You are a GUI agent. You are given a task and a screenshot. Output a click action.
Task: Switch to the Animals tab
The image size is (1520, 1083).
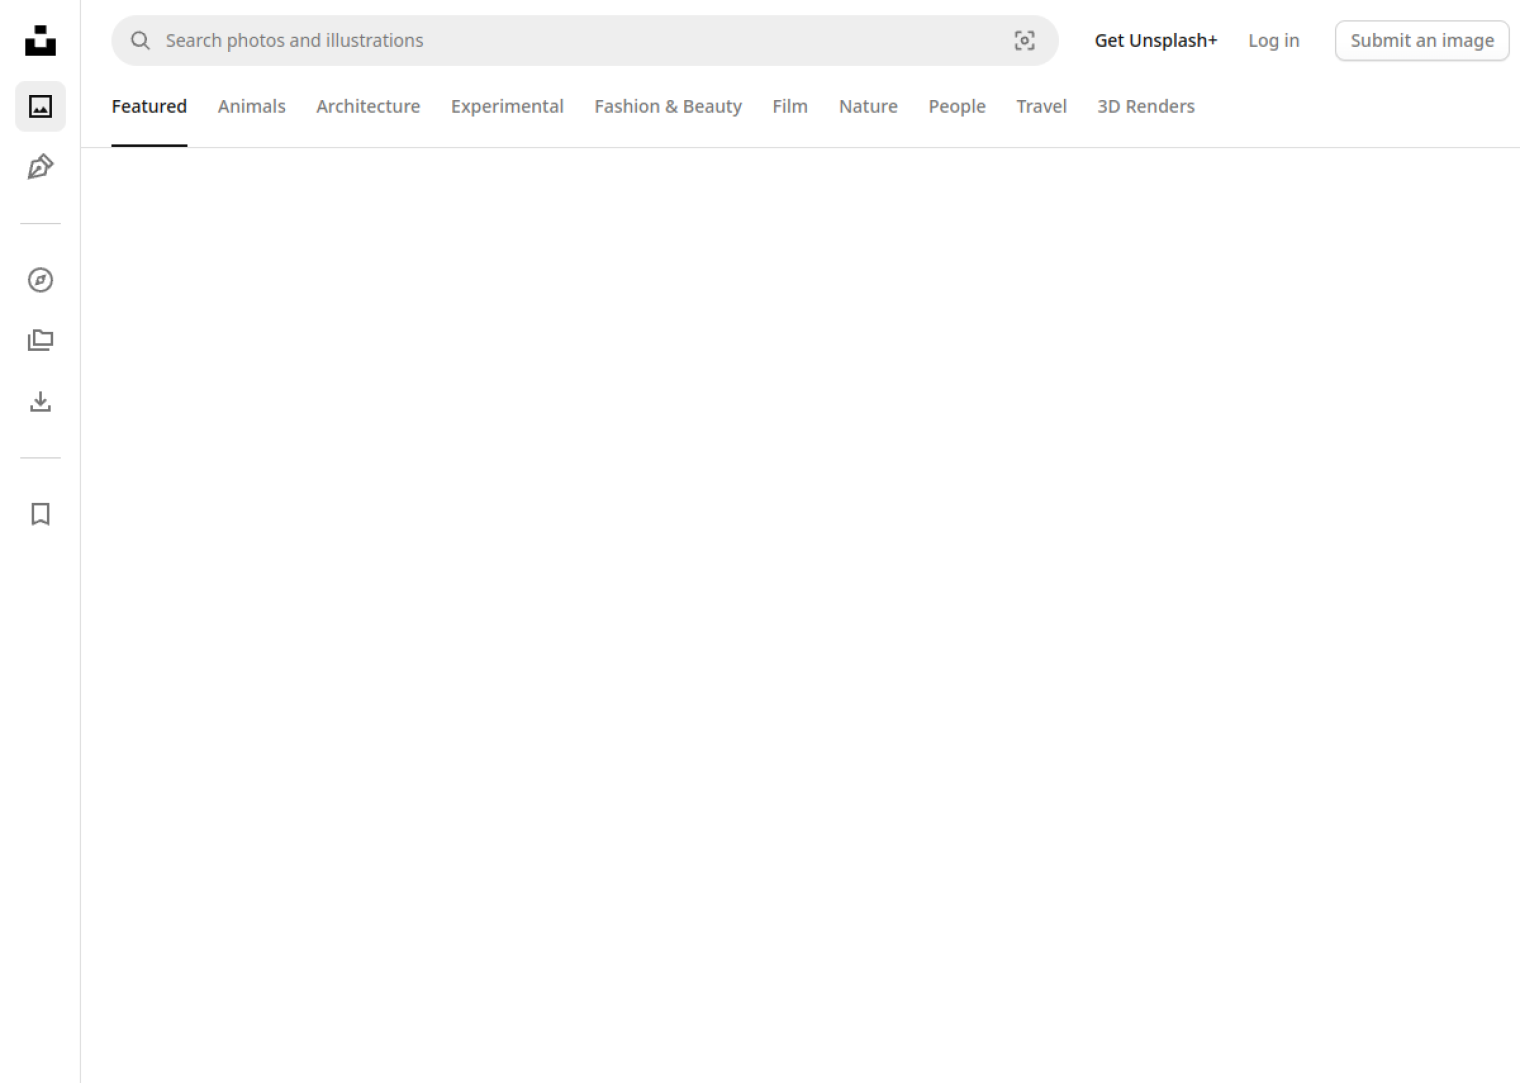(x=252, y=106)
